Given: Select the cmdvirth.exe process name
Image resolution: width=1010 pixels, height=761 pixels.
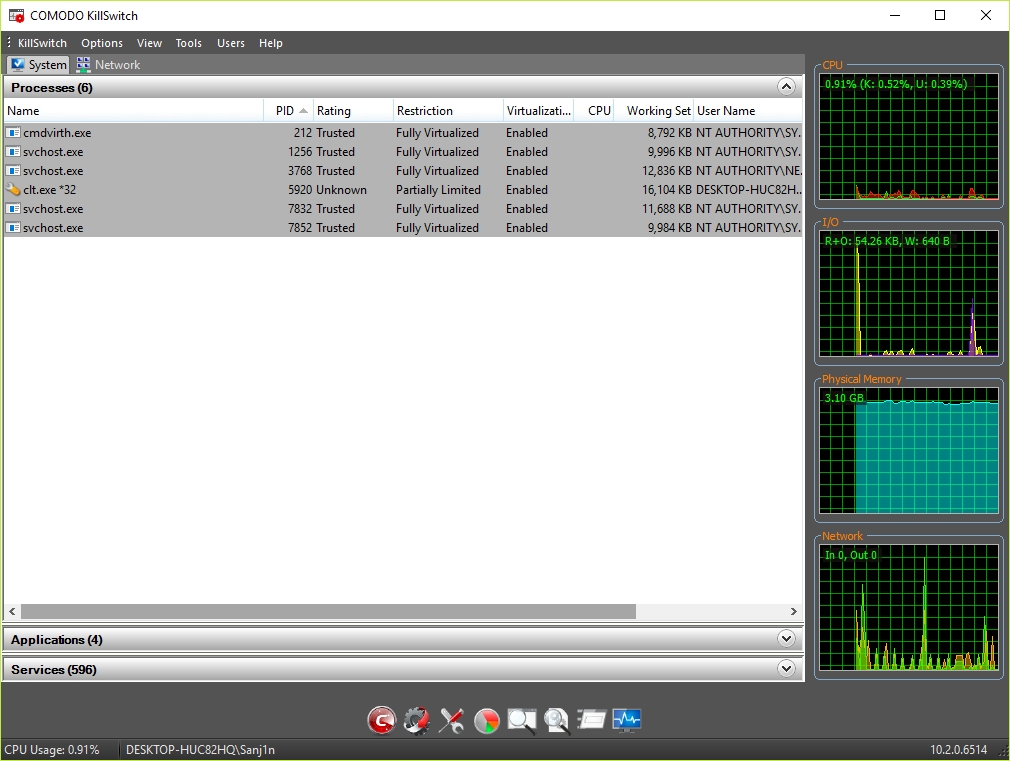Looking at the screenshot, I should point(57,133).
